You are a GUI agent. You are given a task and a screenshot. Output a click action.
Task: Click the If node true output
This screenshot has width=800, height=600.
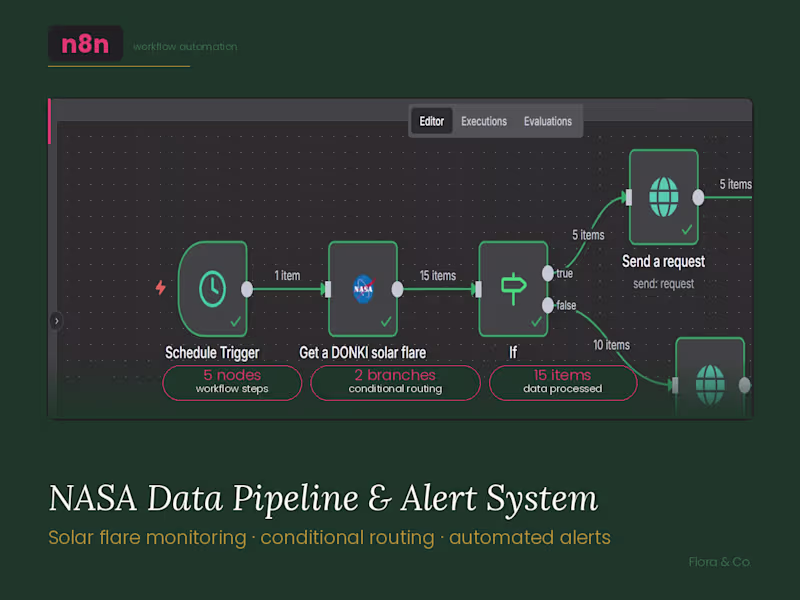pyautogui.click(x=547, y=273)
